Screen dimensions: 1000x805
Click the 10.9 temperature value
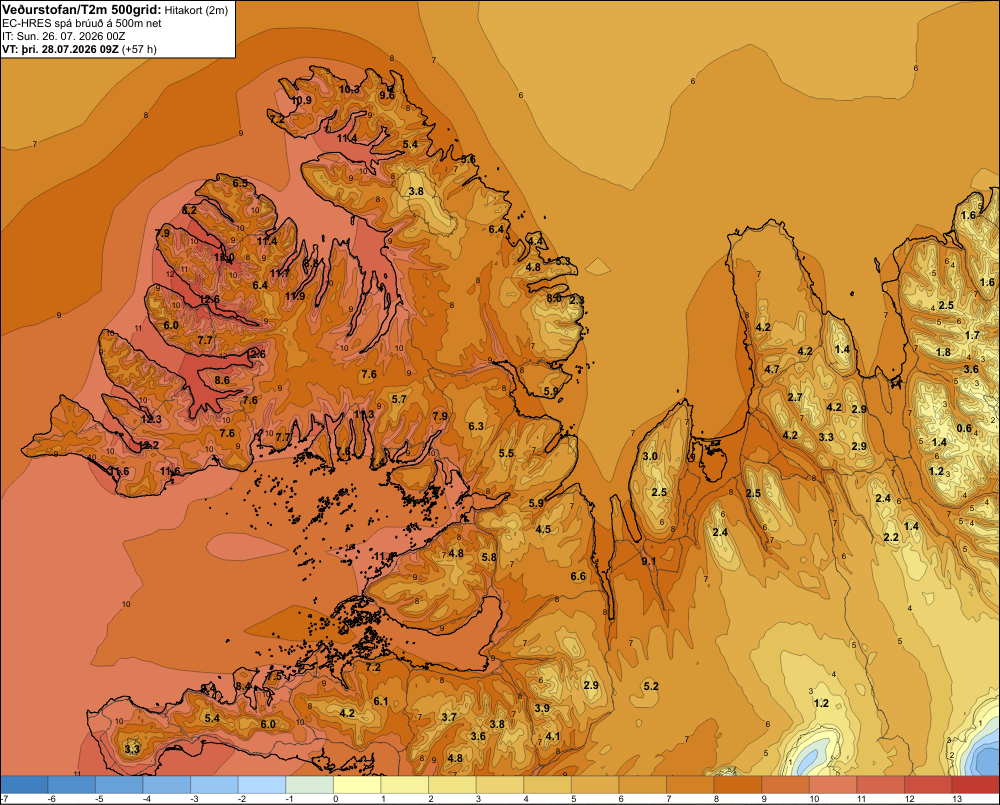coord(302,100)
